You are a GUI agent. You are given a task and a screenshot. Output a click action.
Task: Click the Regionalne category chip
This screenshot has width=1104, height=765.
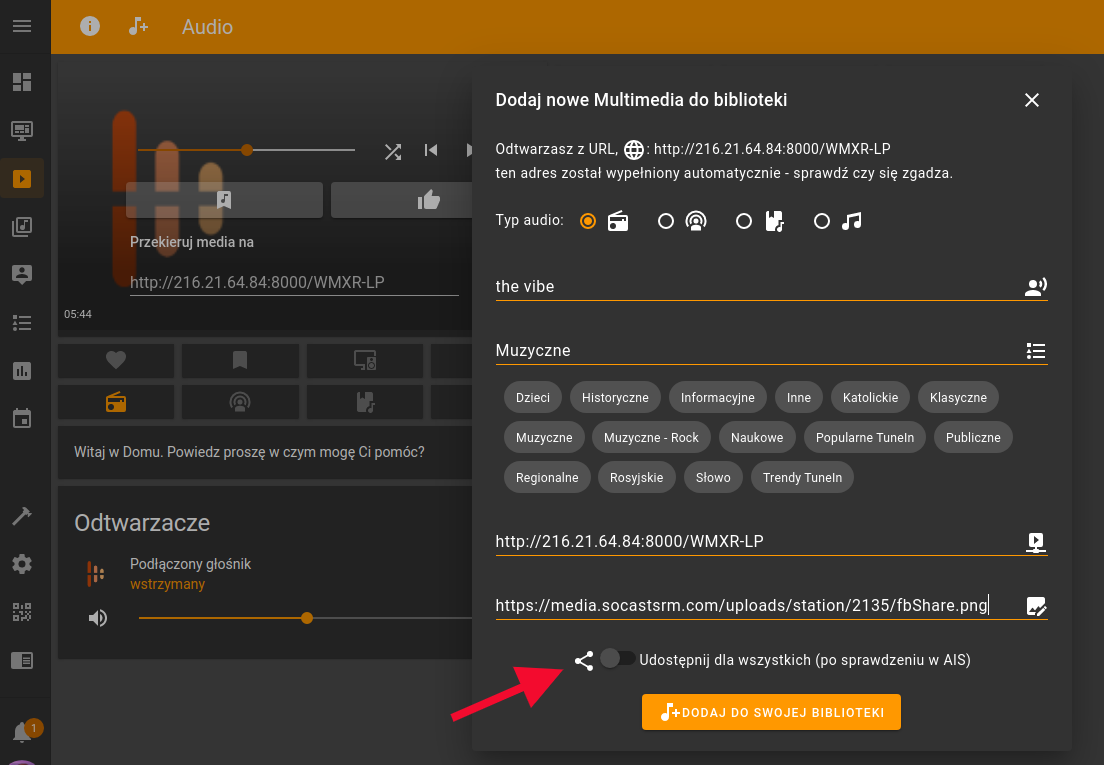tap(547, 478)
